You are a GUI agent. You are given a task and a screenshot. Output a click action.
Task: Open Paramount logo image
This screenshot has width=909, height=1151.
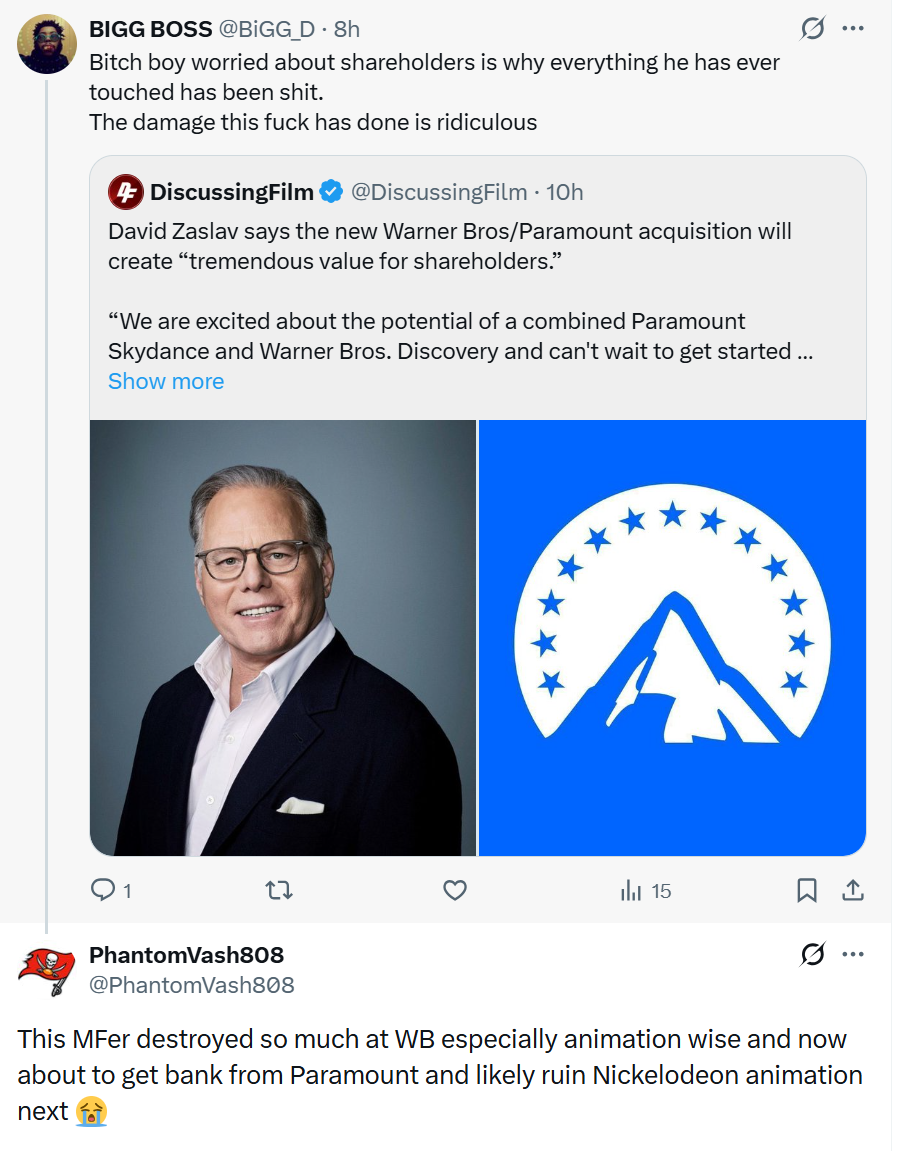[672, 638]
